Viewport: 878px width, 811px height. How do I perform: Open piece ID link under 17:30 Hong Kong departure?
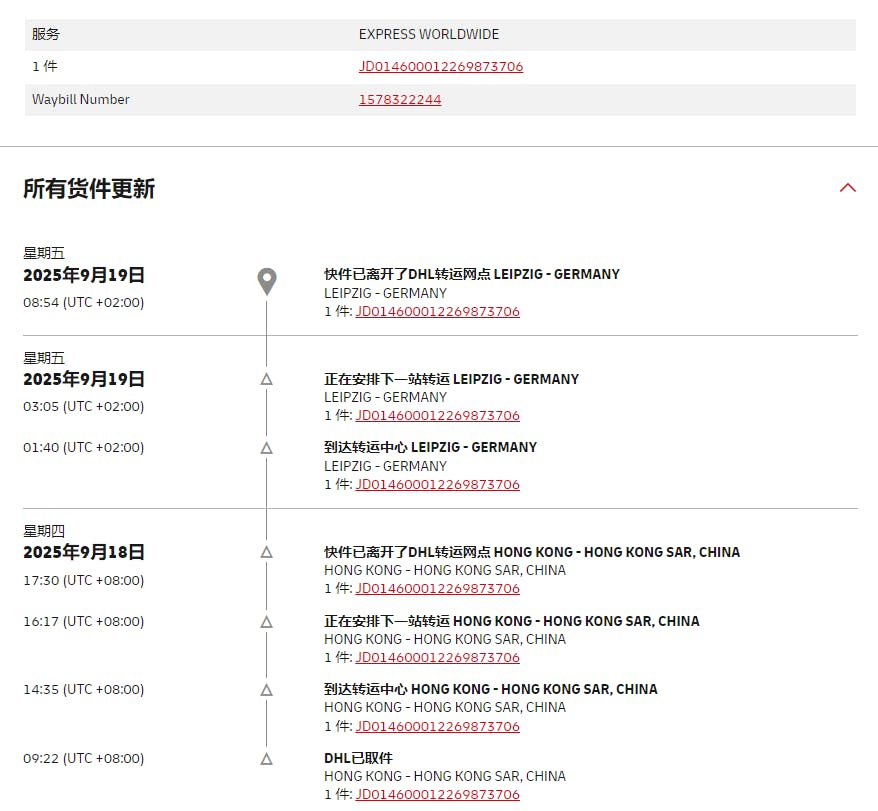click(x=437, y=588)
